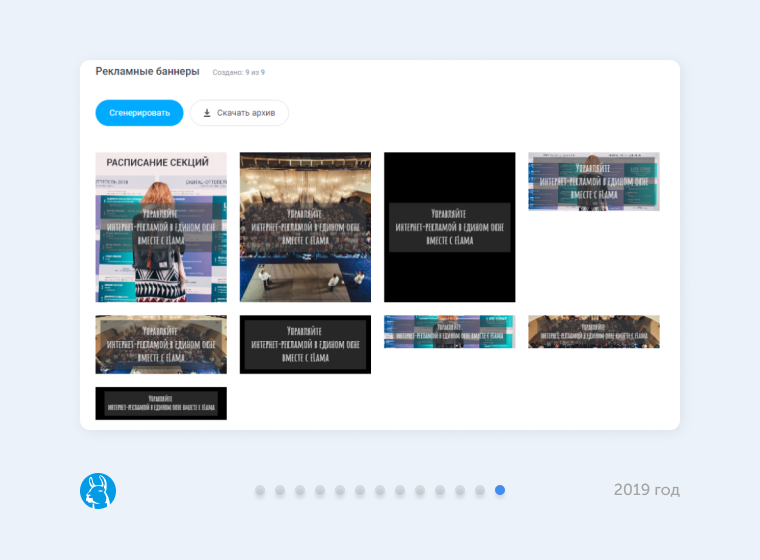Switch to the seventh pagination dot

(380, 490)
